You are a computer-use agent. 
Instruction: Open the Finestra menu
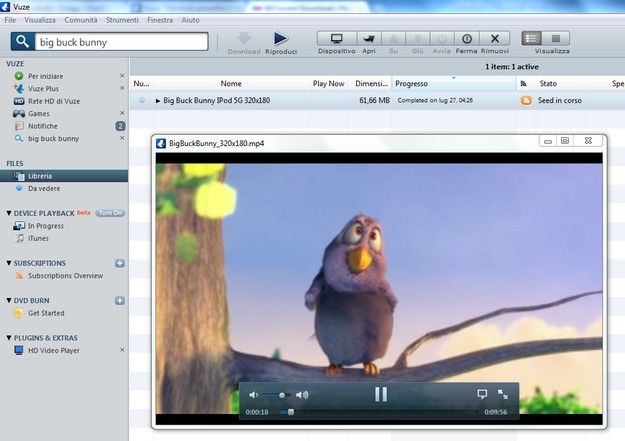160,20
